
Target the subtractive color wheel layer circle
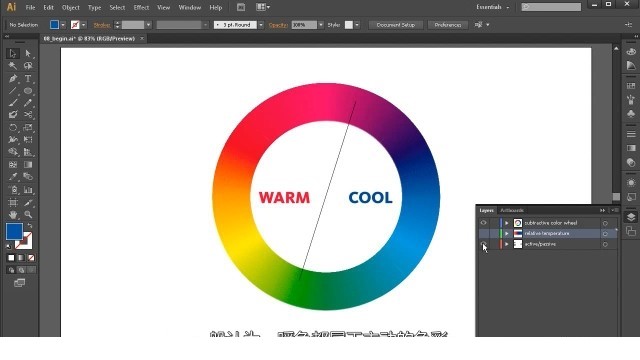pos(605,223)
